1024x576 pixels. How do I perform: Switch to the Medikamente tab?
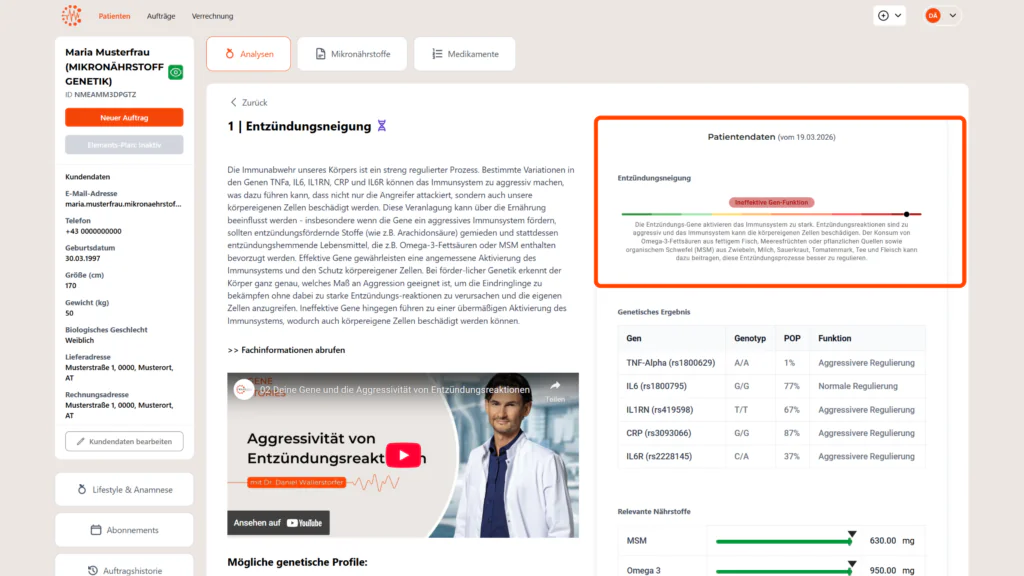[464, 54]
